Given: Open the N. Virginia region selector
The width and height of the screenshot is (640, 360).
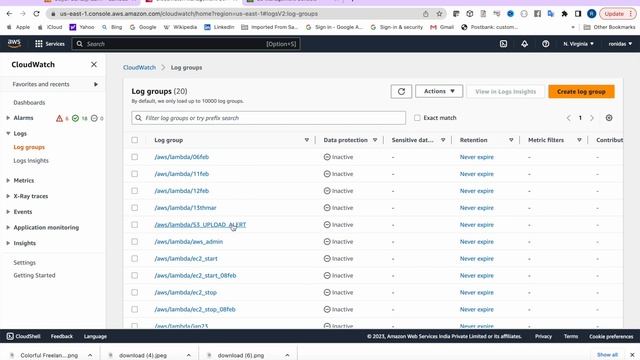Looking at the screenshot, I should 578,44.
